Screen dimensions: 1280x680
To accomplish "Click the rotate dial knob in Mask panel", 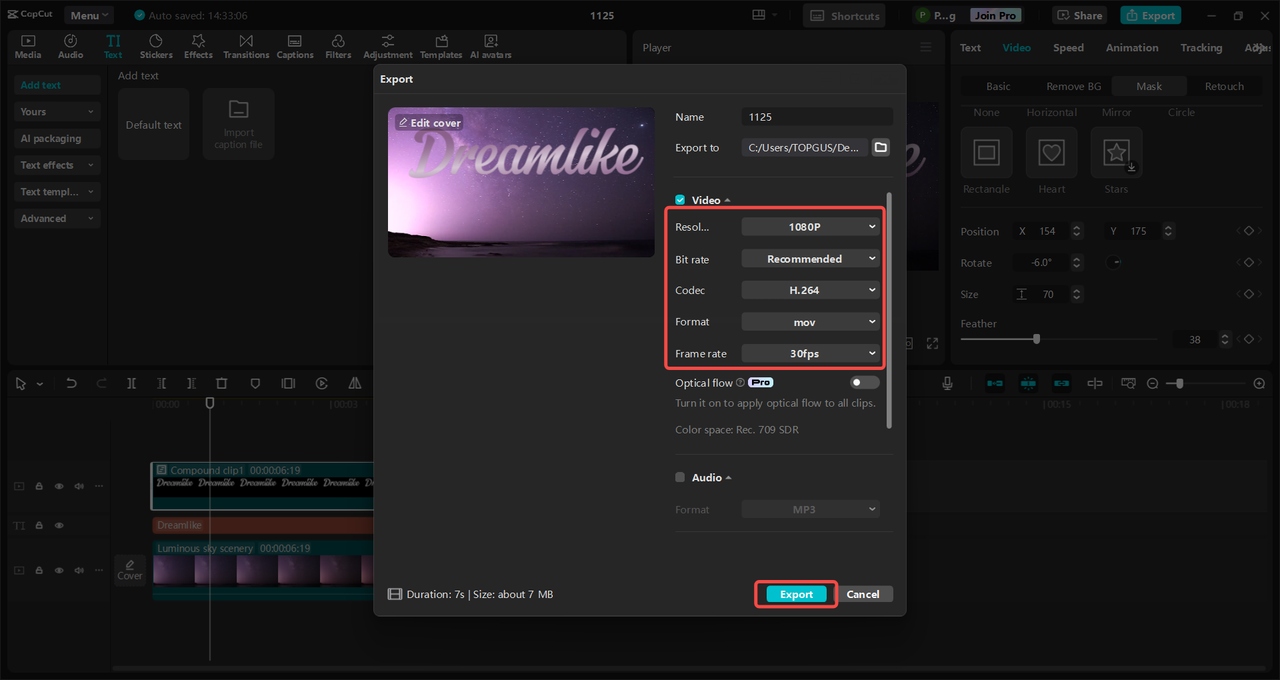I will [1113, 262].
